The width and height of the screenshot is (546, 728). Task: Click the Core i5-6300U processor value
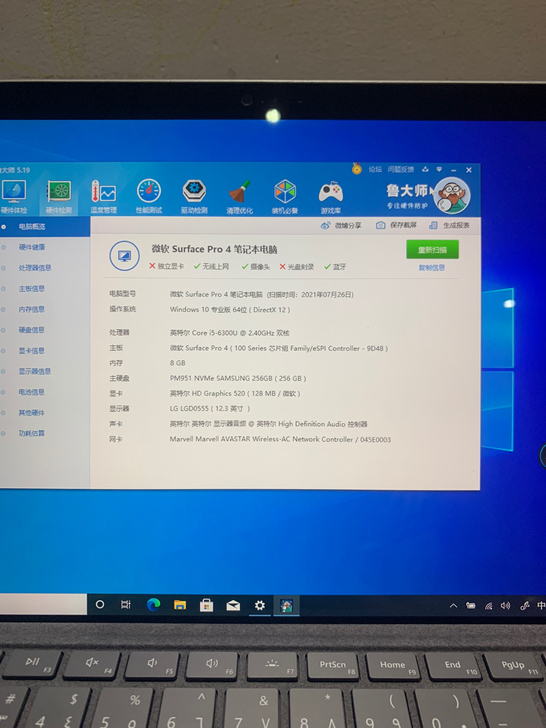point(229,333)
